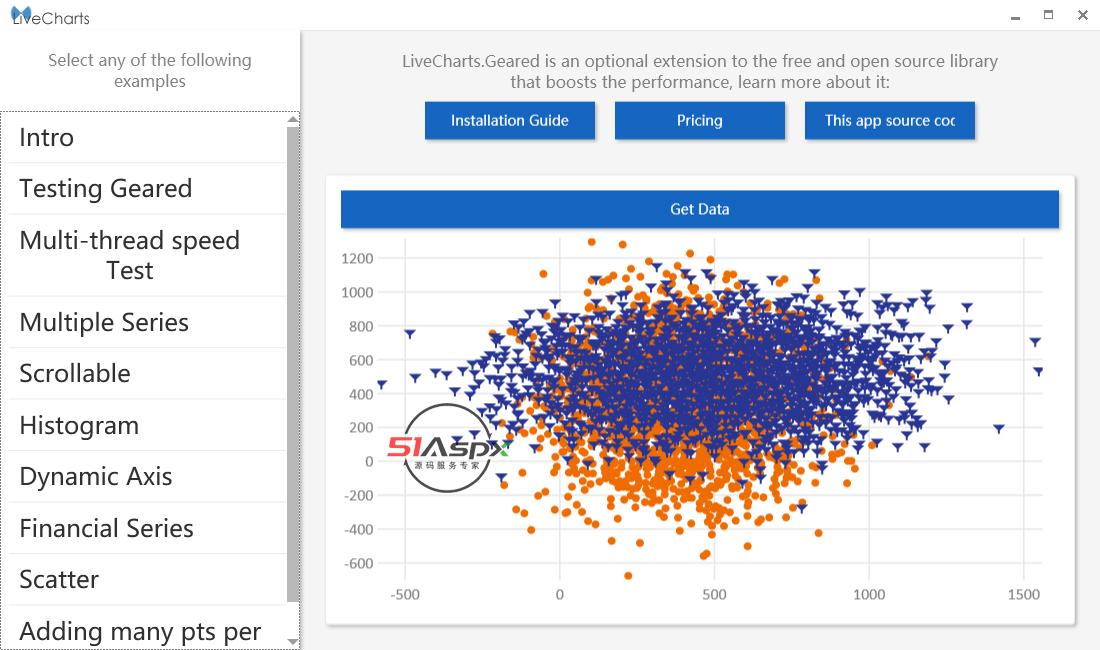This screenshot has width=1100, height=650.
Task: Click the -500 x-axis label
Action: coord(405,595)
